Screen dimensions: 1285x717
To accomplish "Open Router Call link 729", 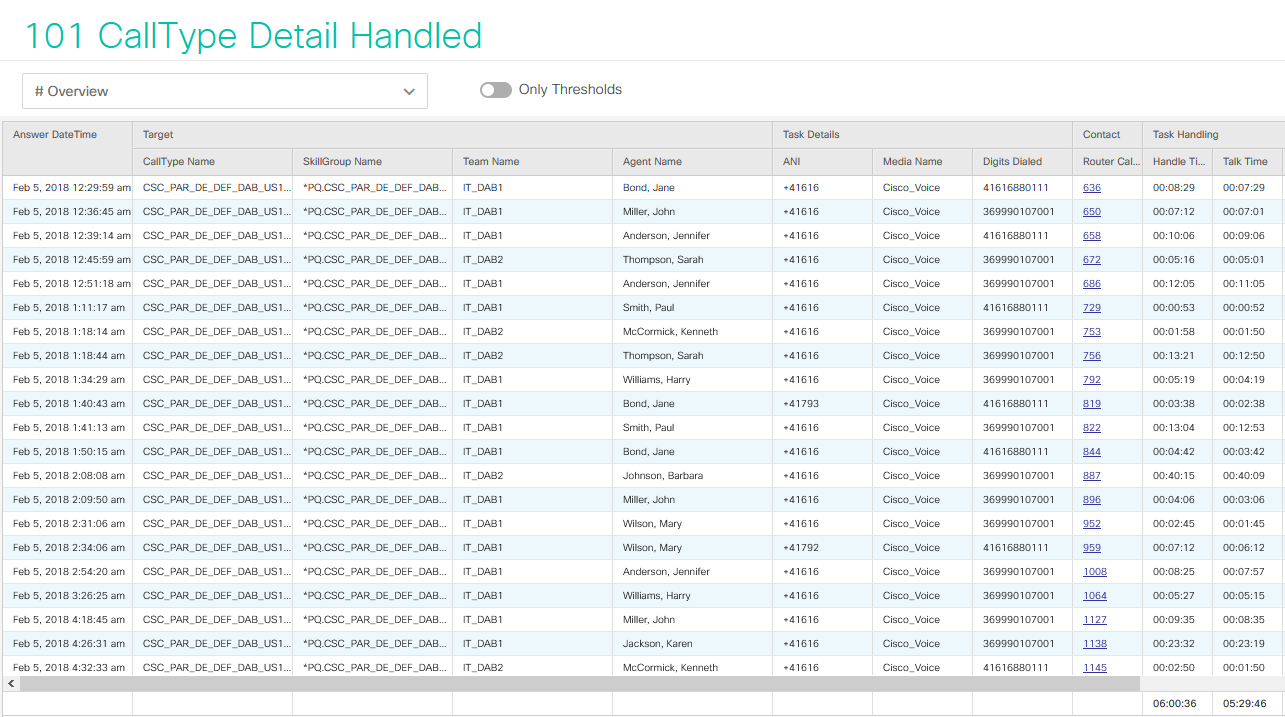I will tap(1092, 308).
